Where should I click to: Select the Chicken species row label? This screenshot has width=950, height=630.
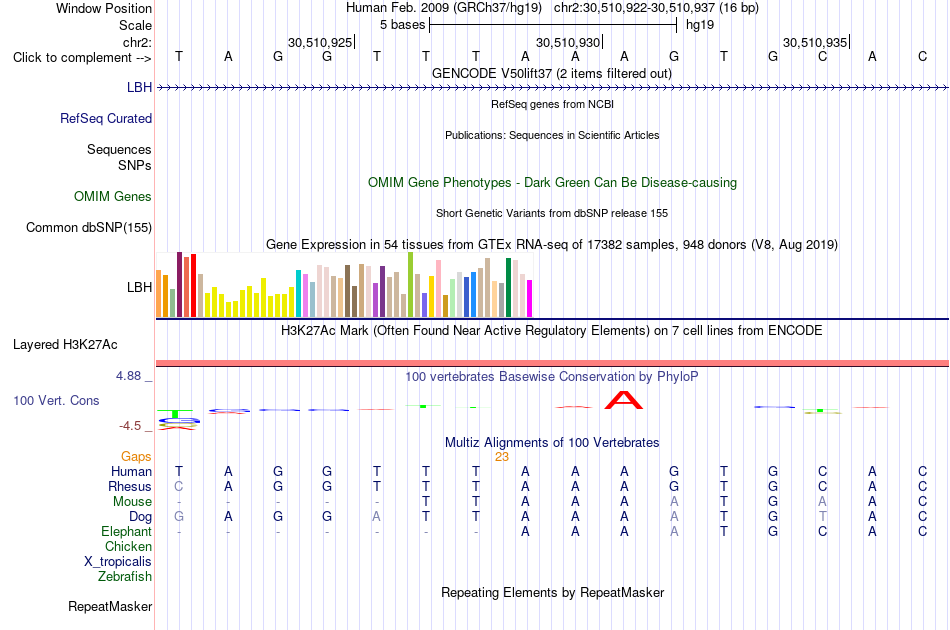[x=128, y=546]
